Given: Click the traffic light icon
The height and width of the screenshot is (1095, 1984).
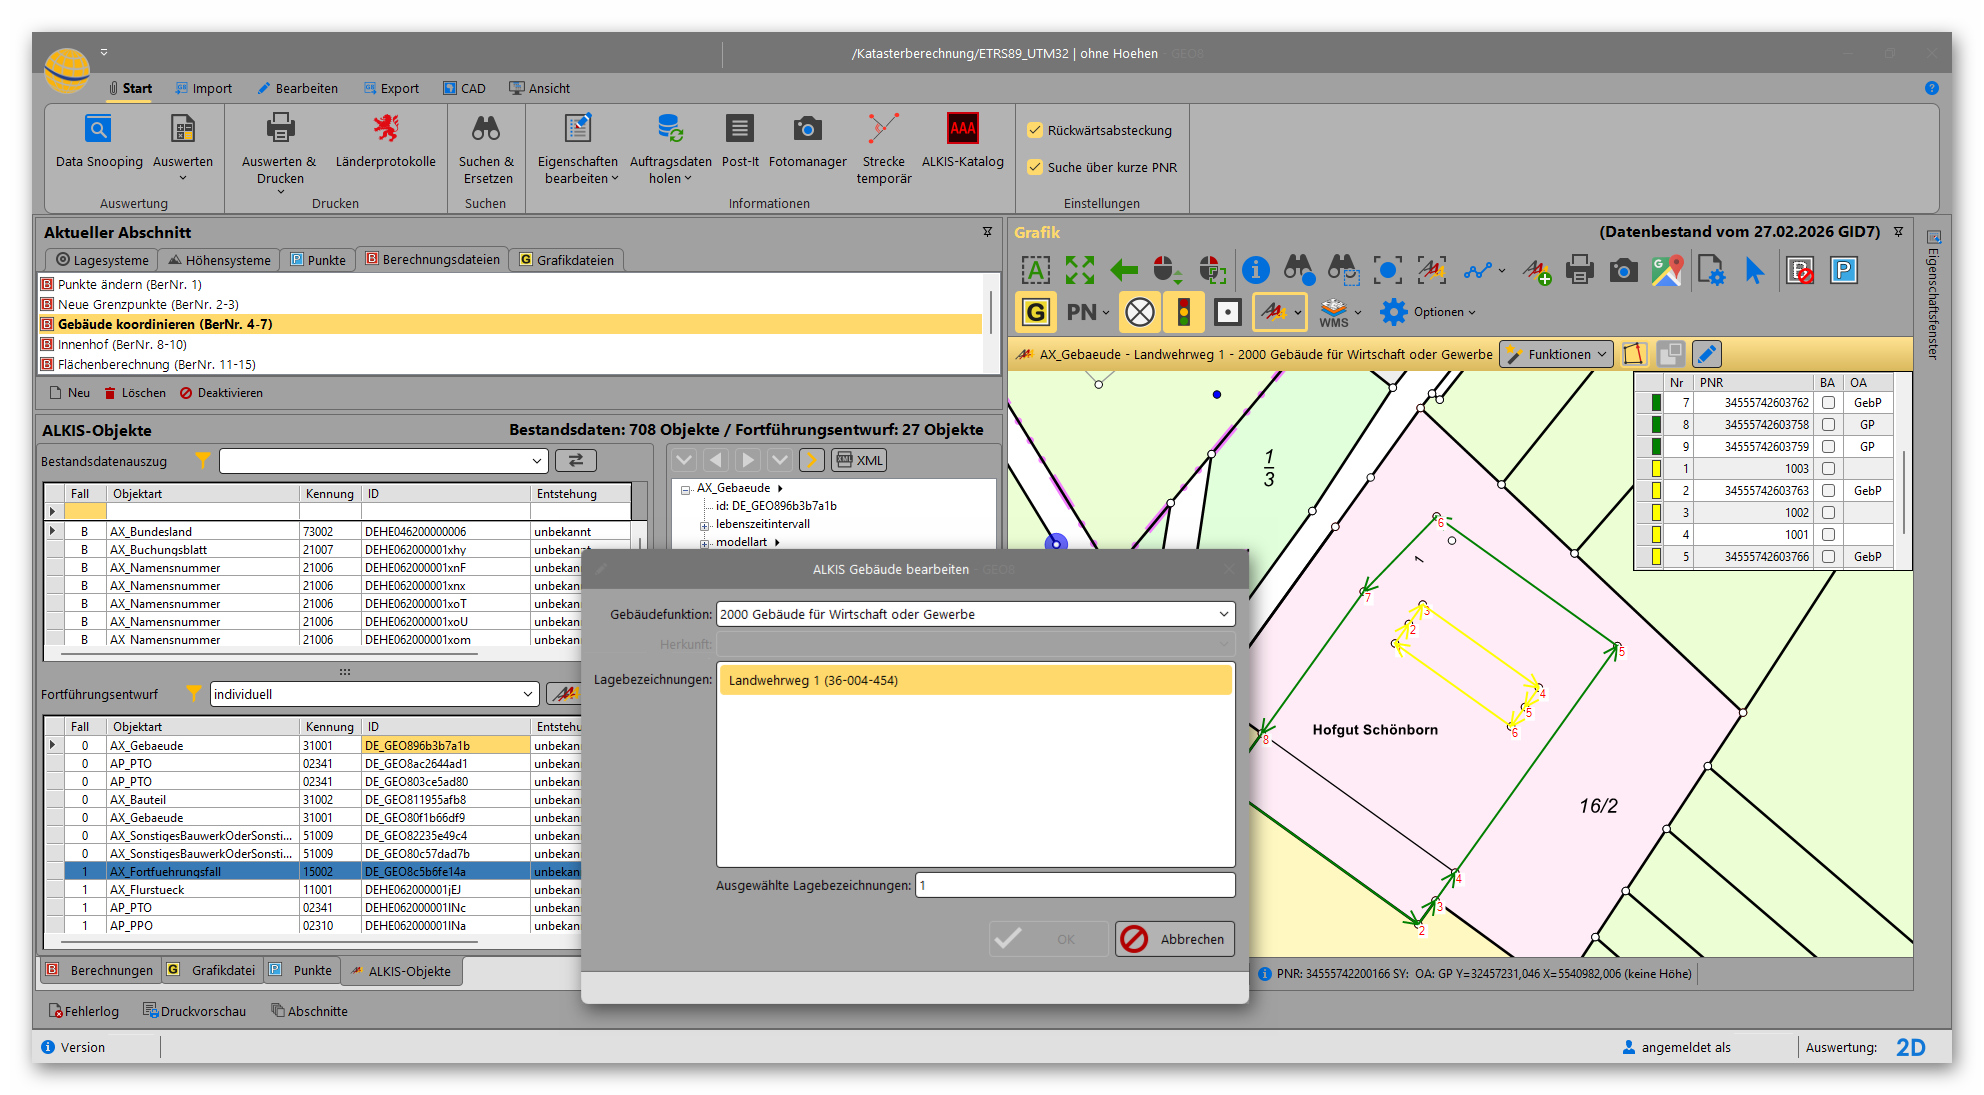Looking at the screenshot, I should point(1184,312).
